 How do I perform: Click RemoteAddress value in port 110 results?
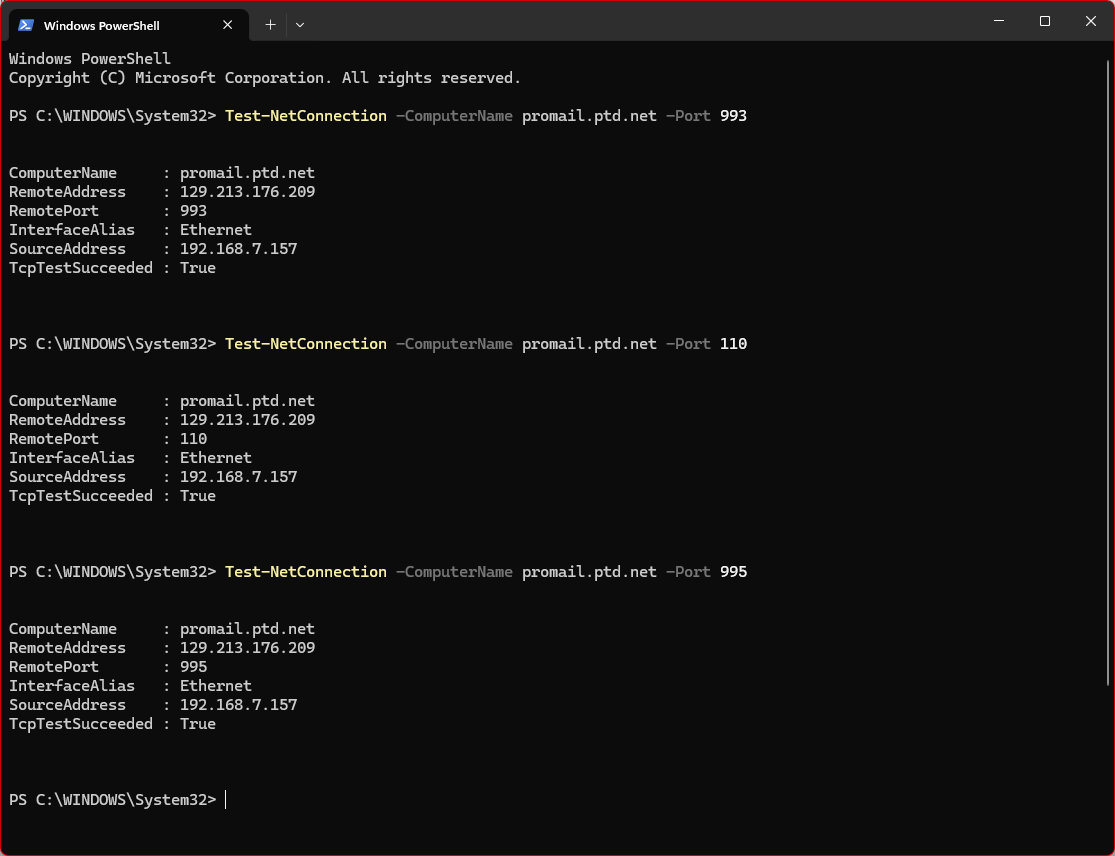pyautogui.click(x=247, y=420)
